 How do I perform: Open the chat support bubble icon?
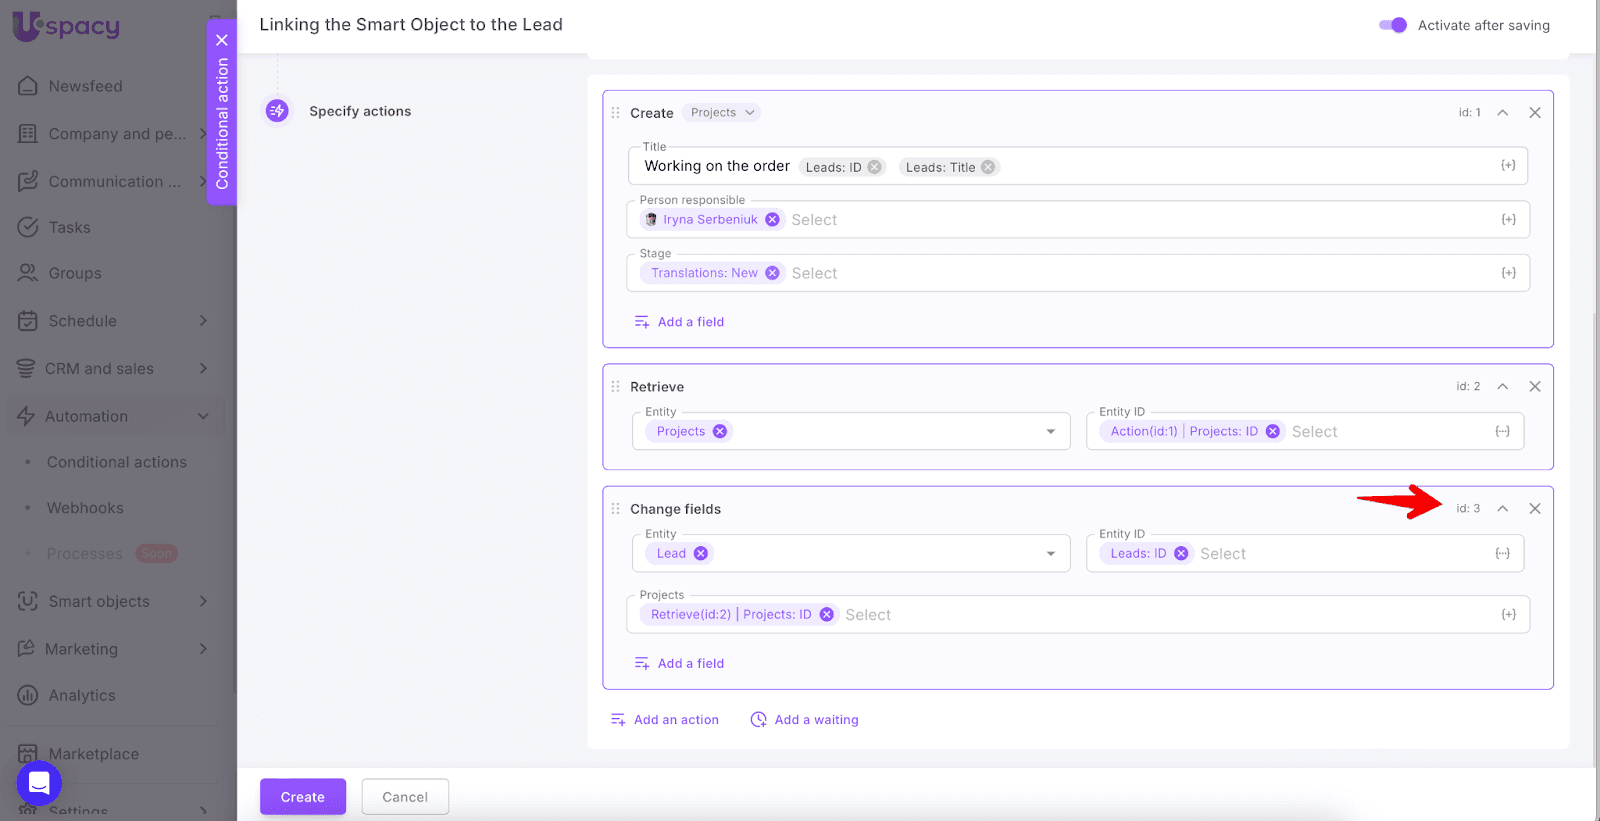point(39,783)
